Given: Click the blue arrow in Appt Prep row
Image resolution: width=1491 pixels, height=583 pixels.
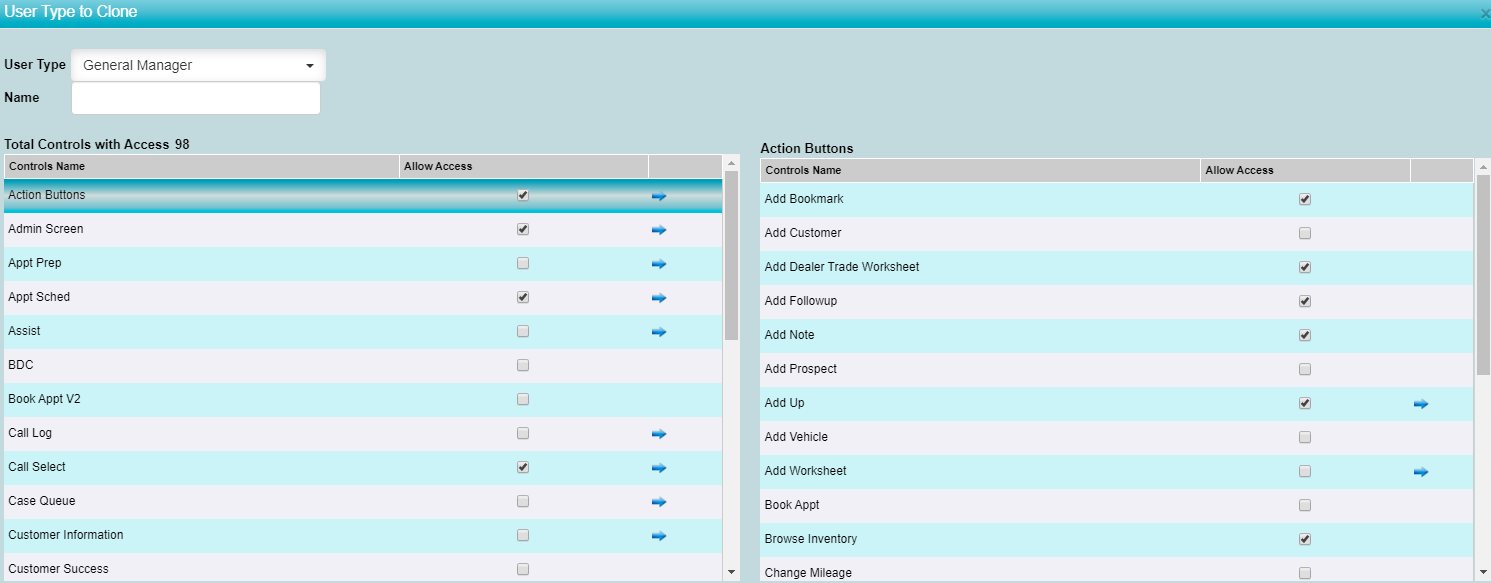Looking at the screenshot, I should click(658, 264).
